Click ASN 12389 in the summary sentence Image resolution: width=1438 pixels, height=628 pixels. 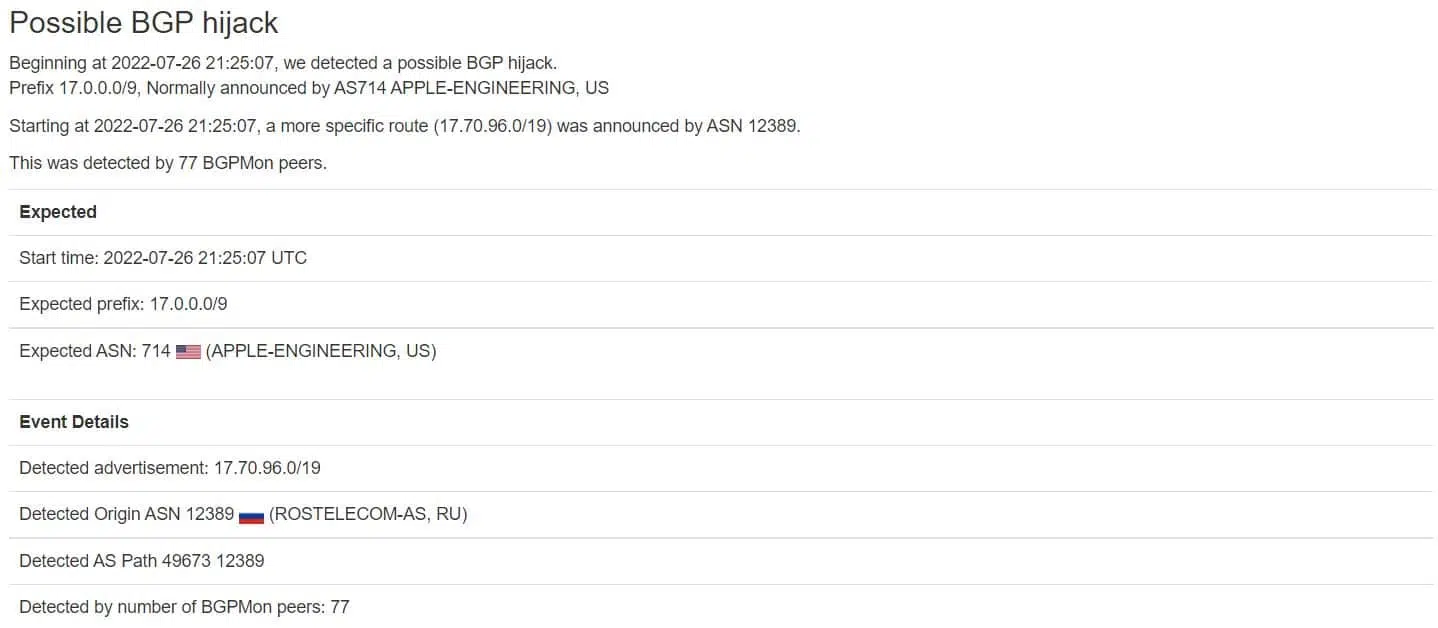point(753,127)
